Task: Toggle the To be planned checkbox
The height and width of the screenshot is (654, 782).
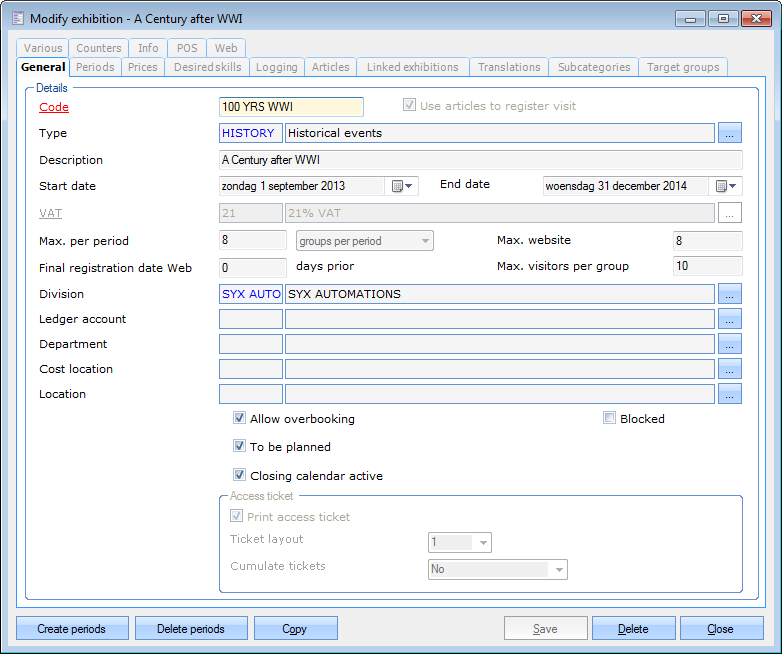Action: pos(240,447)
